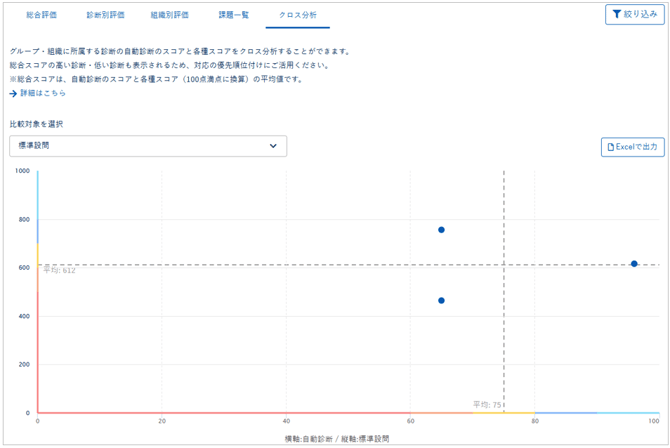Click the chevron arrow of the 標準設問 dropdown
This screenshot has height=448, width=670.
[273, 146]
